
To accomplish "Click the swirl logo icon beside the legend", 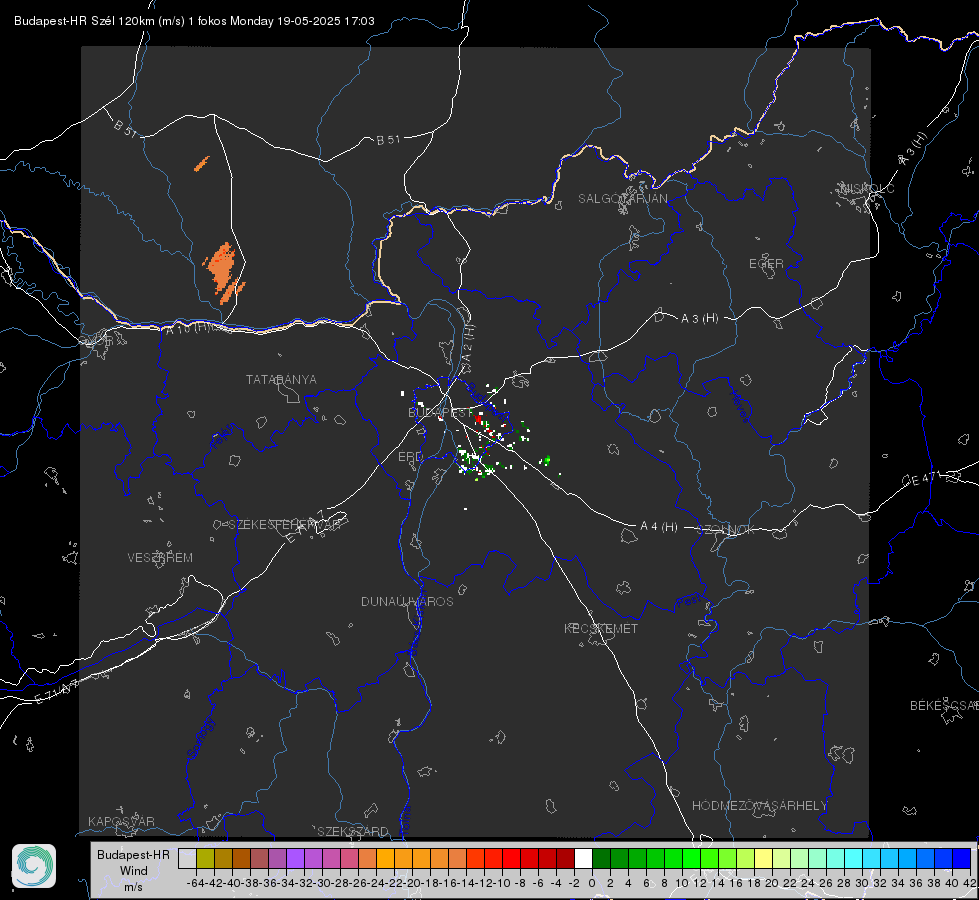I will pyautogui.click(x=34, y=866).
